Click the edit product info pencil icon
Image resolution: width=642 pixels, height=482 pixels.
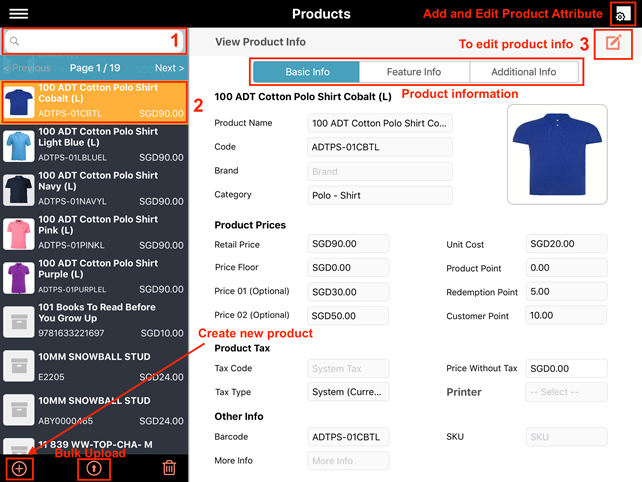click(x=613, y=42)
